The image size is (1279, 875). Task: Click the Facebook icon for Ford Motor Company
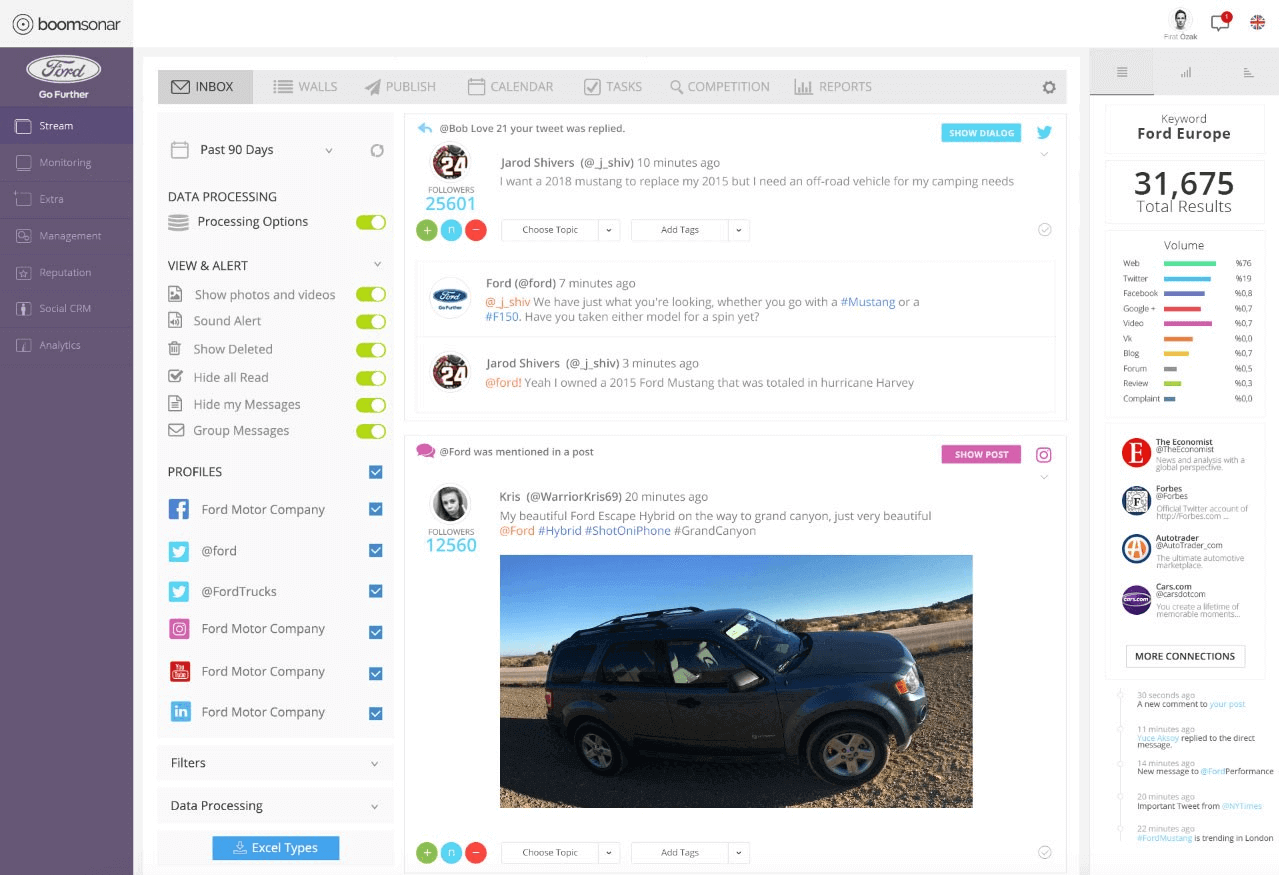[x=179, y=509]
